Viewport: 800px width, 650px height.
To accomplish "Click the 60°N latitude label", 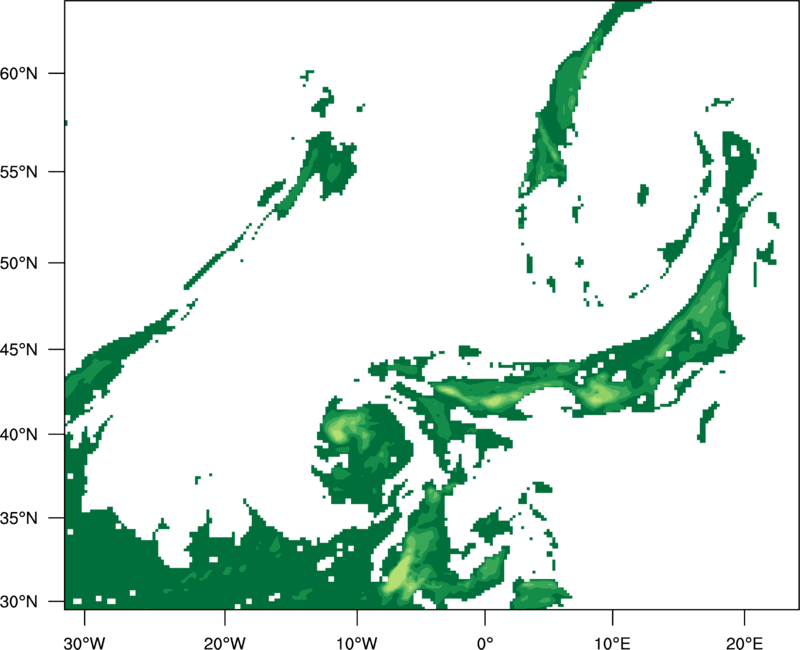I will [18, 73].
